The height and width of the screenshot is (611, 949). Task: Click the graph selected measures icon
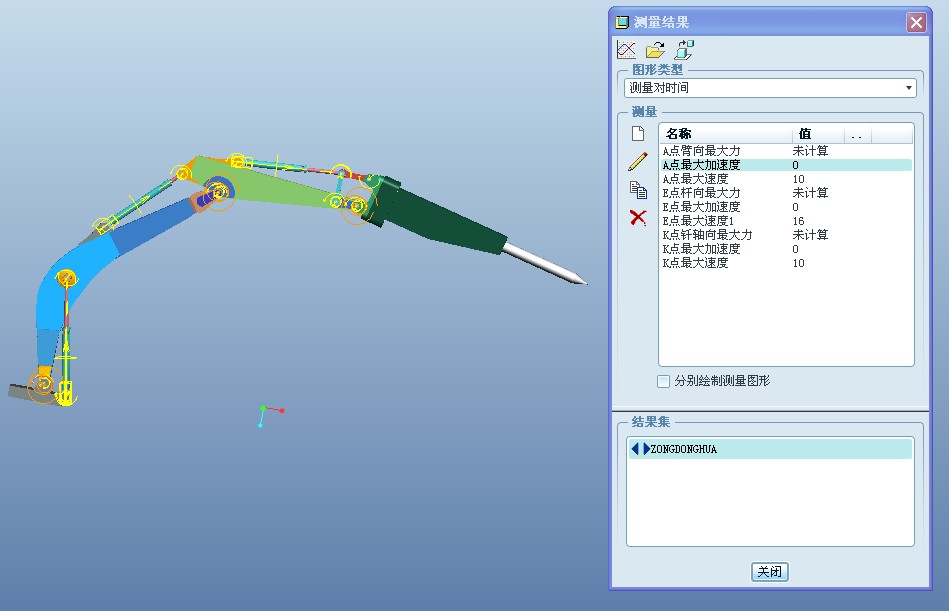click(626, 50)
